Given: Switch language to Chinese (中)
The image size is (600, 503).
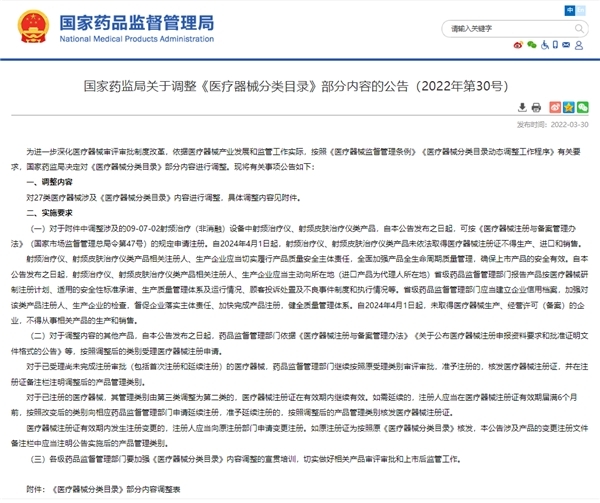Looking at the screenshot, I should 570,10.
